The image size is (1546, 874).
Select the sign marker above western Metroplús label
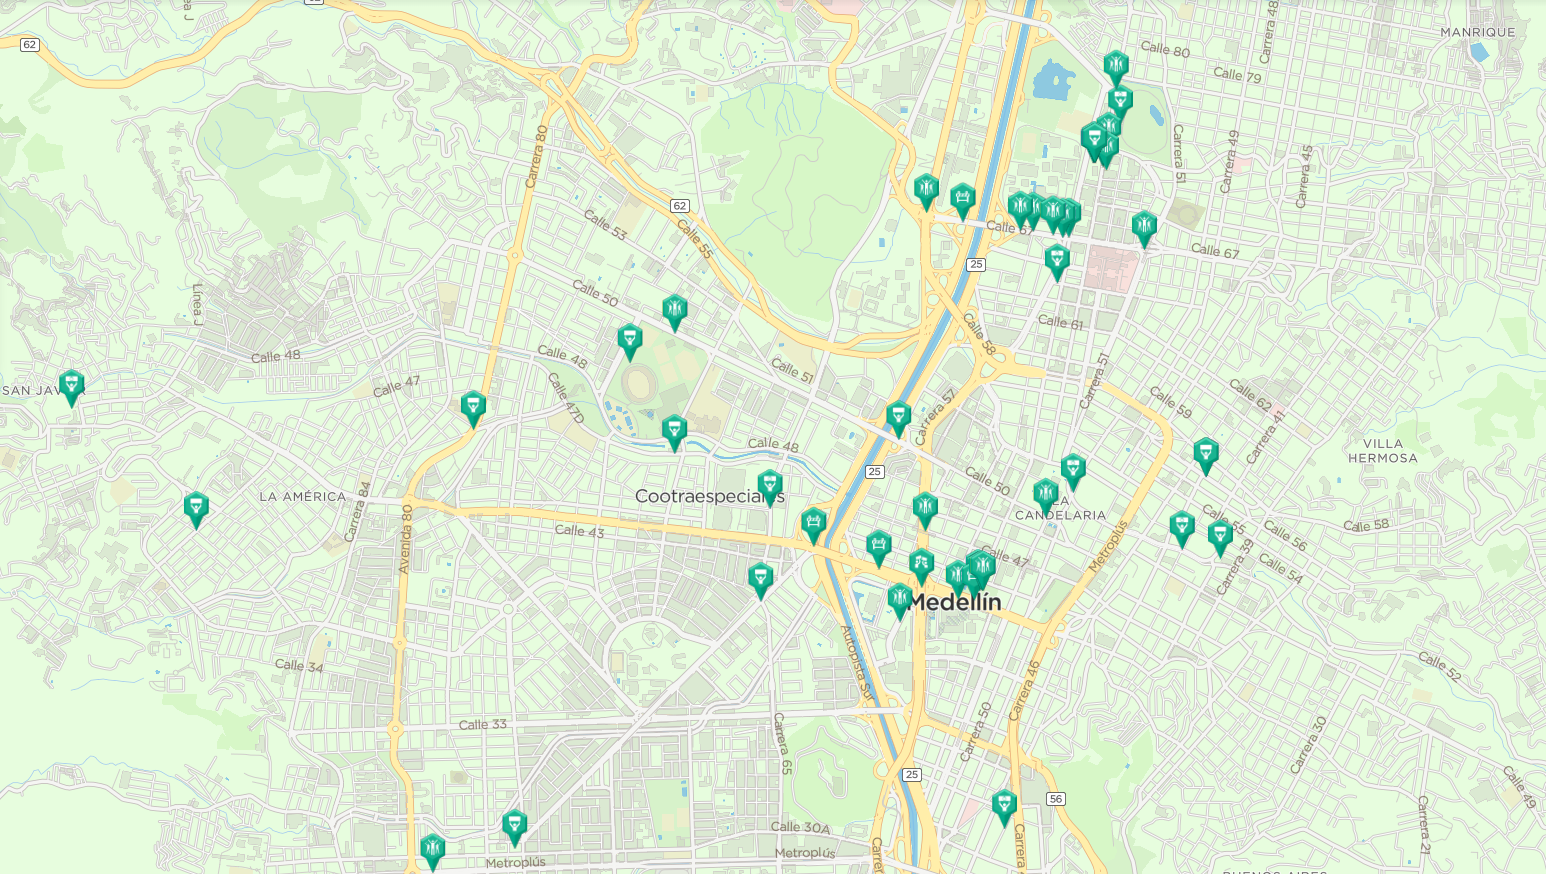pos(514,827)
